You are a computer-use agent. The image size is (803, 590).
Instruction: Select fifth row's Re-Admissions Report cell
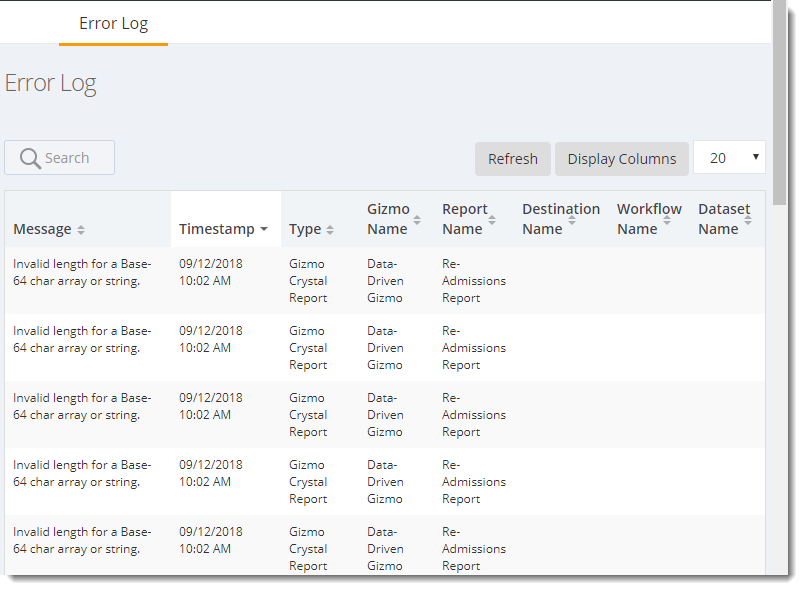click(x=474, y=549)
